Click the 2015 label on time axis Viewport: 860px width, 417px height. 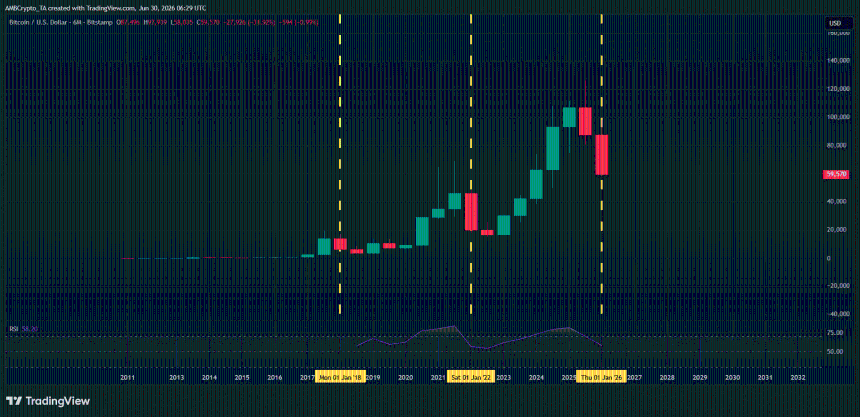[242, 378]
